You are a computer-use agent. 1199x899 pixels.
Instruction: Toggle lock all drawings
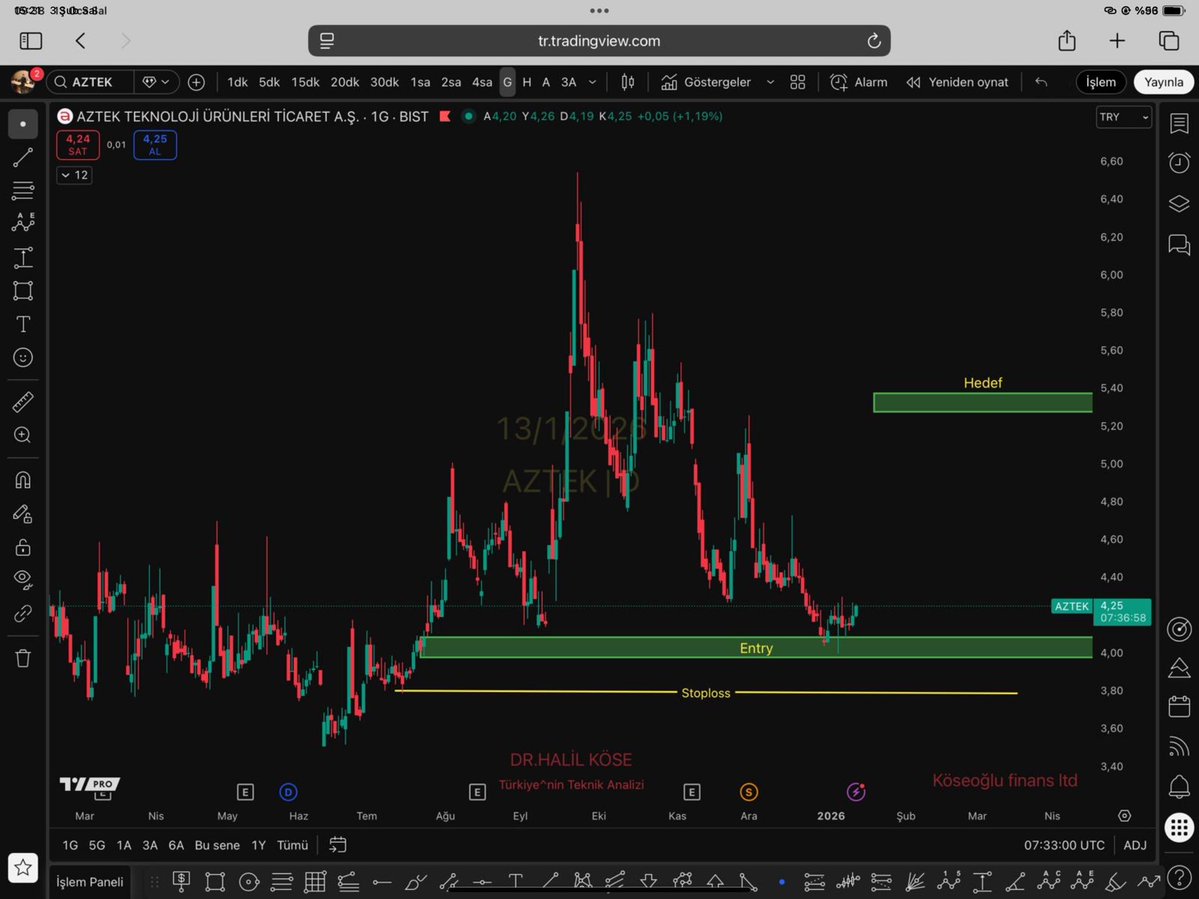(x=23, y=547)
